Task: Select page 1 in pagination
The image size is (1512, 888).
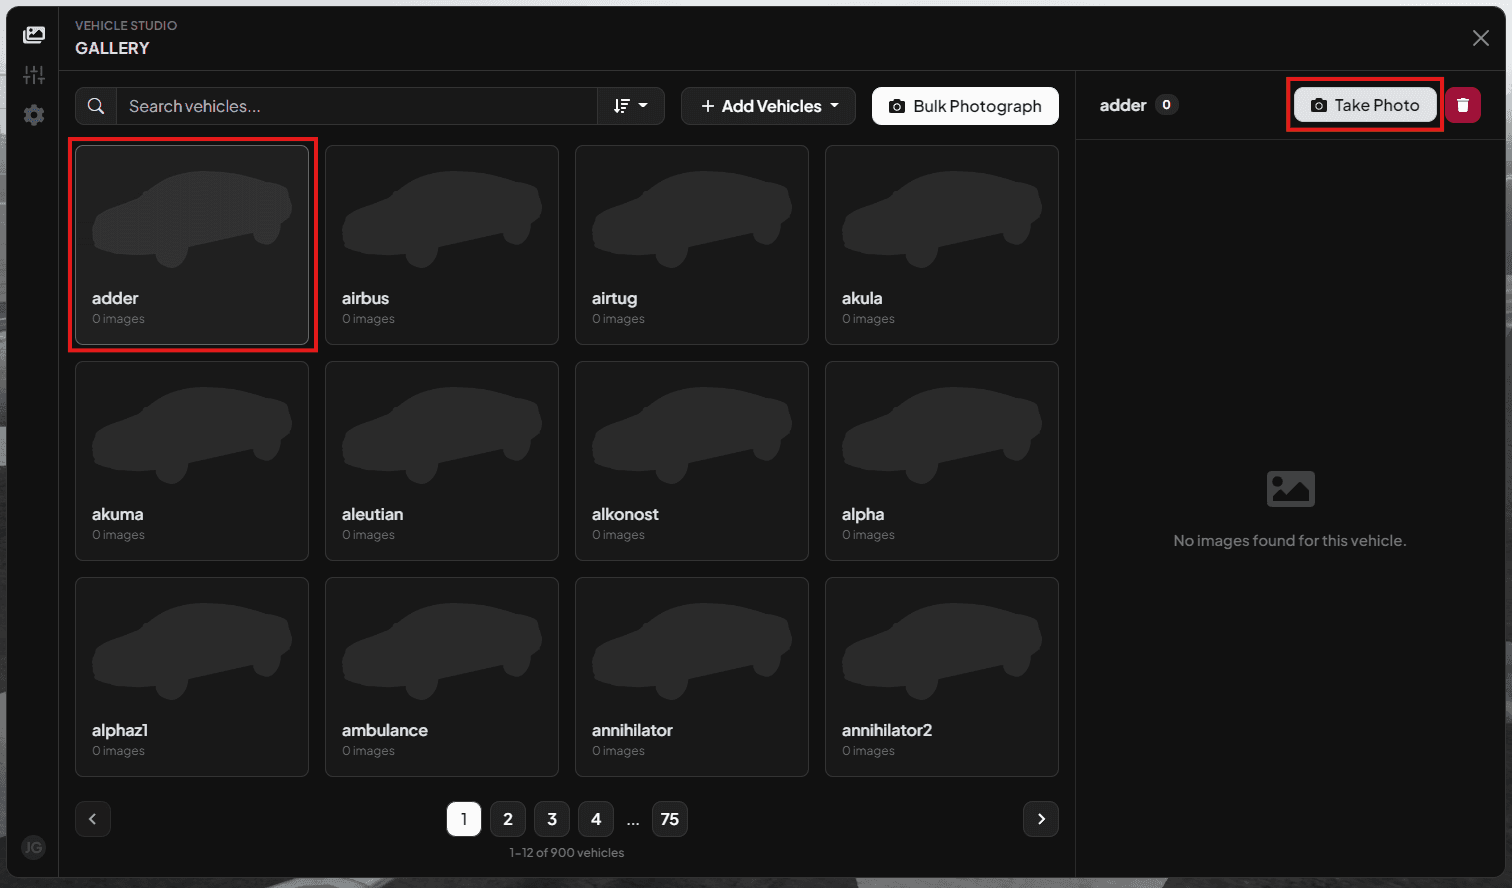Action: 464,819
